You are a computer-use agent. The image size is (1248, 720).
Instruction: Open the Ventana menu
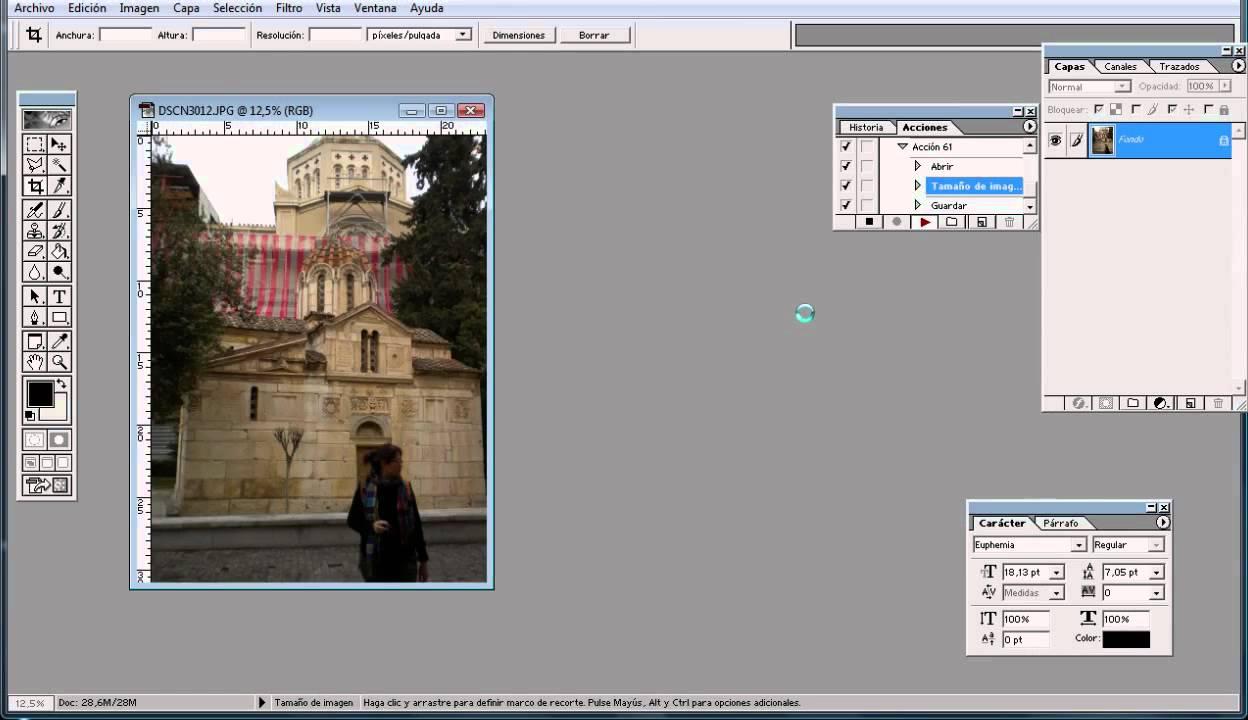point(375,8)
